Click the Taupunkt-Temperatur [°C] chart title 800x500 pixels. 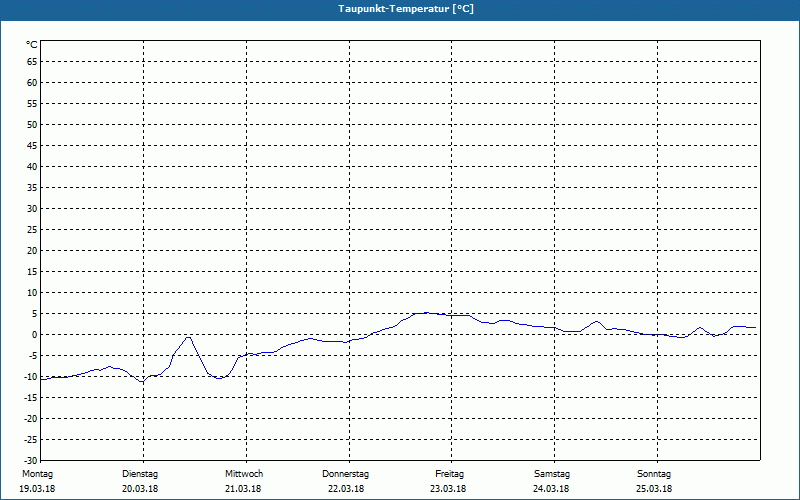point(406,9)
